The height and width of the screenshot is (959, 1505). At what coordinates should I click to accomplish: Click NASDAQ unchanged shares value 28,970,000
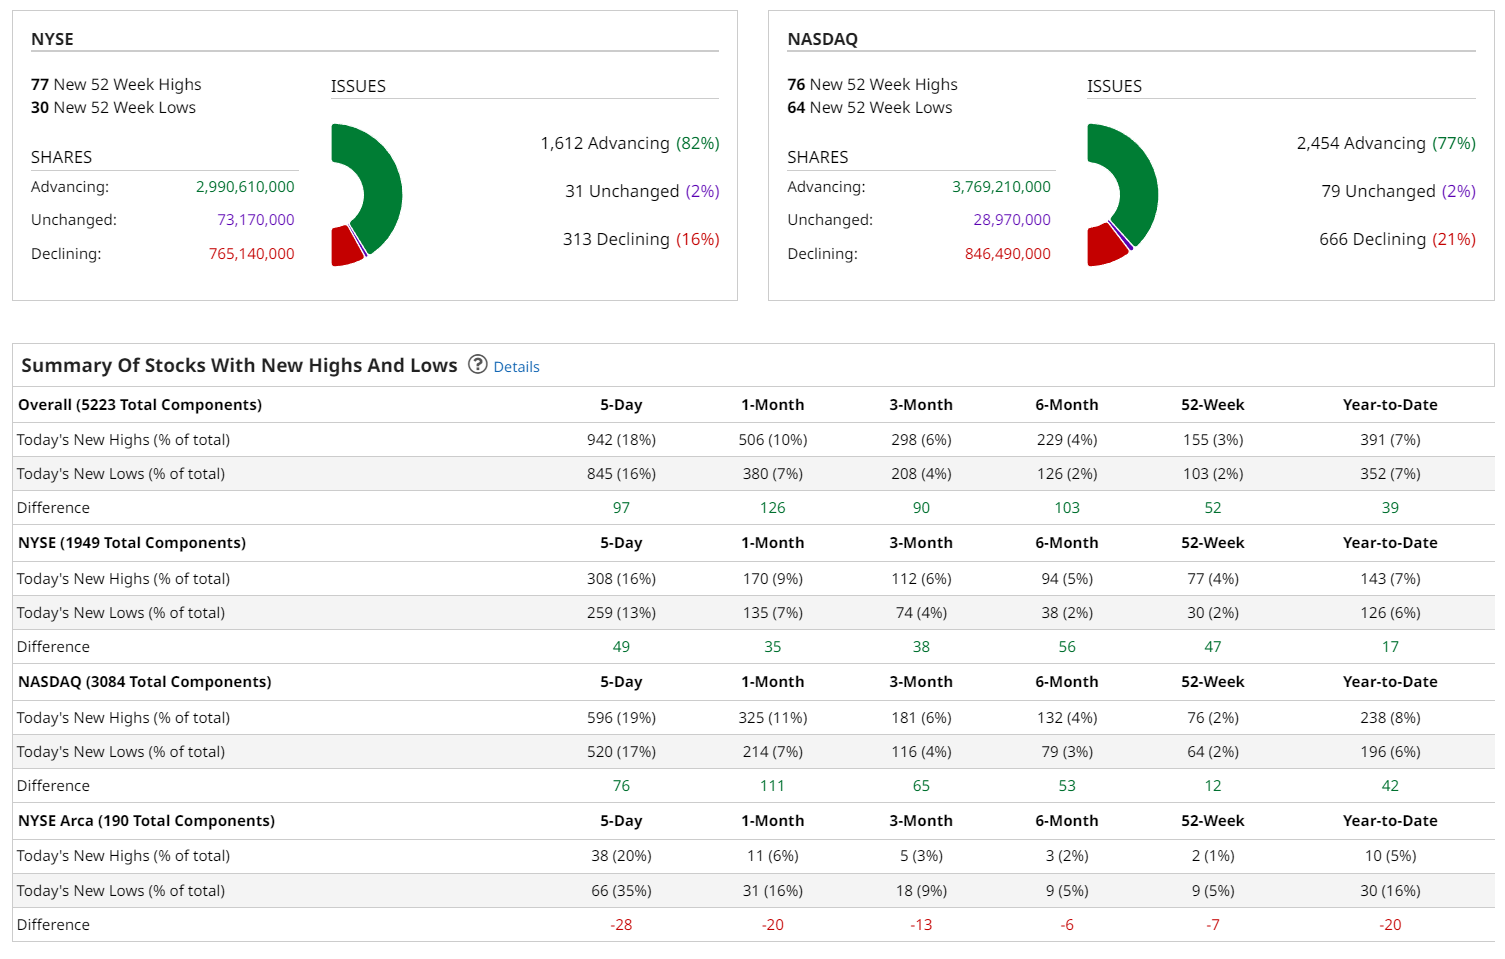[1012, 220]
